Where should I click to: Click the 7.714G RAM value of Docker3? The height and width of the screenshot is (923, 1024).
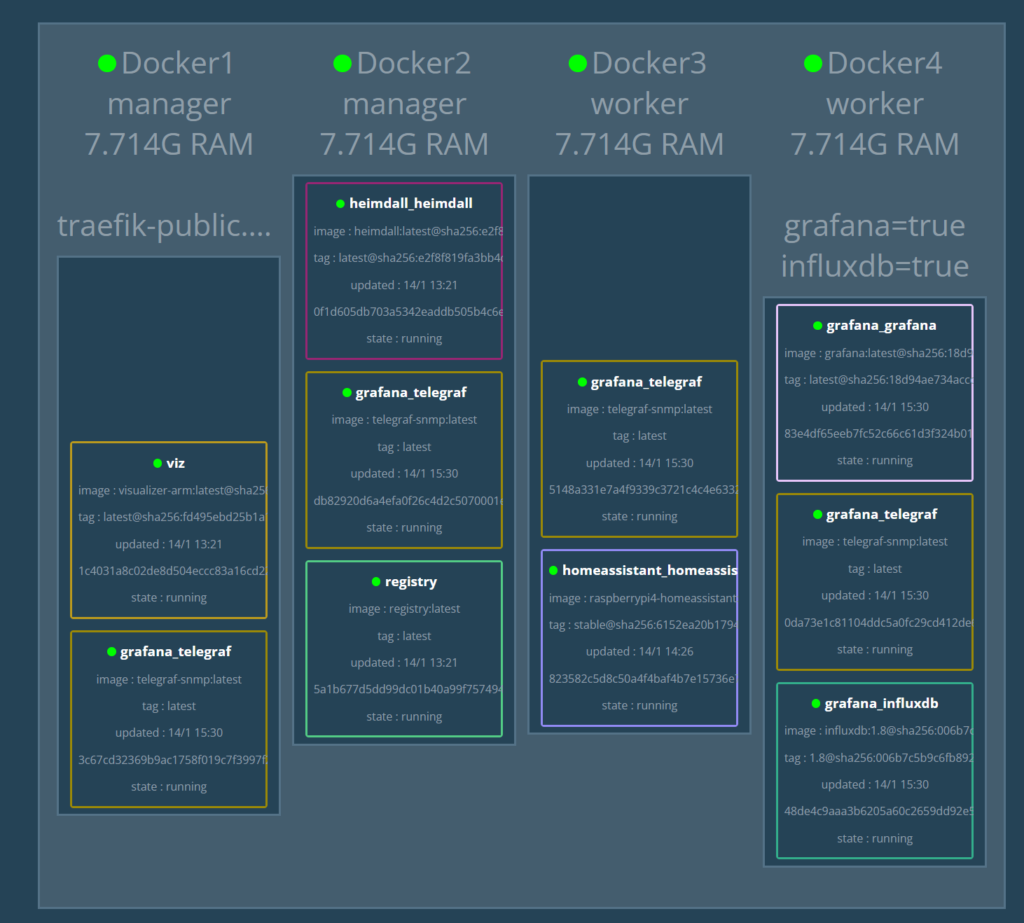click(x=639, y=144)
